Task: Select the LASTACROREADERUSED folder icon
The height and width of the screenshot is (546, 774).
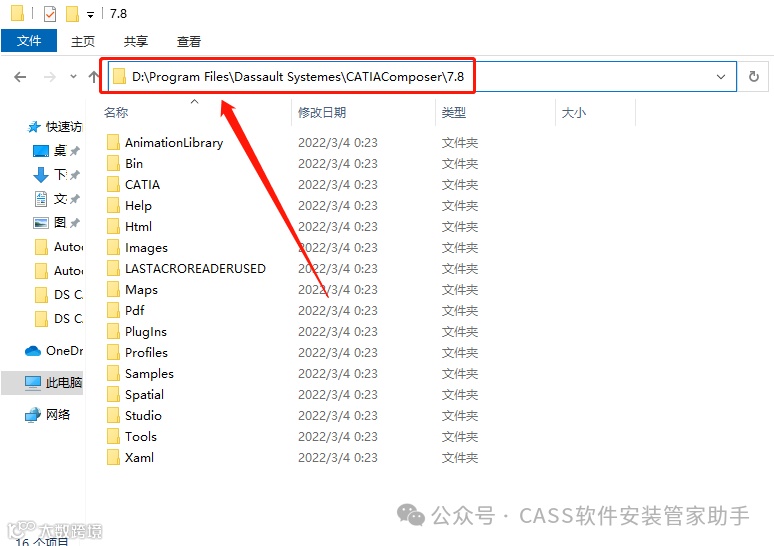Action: [x=113, y=268]
